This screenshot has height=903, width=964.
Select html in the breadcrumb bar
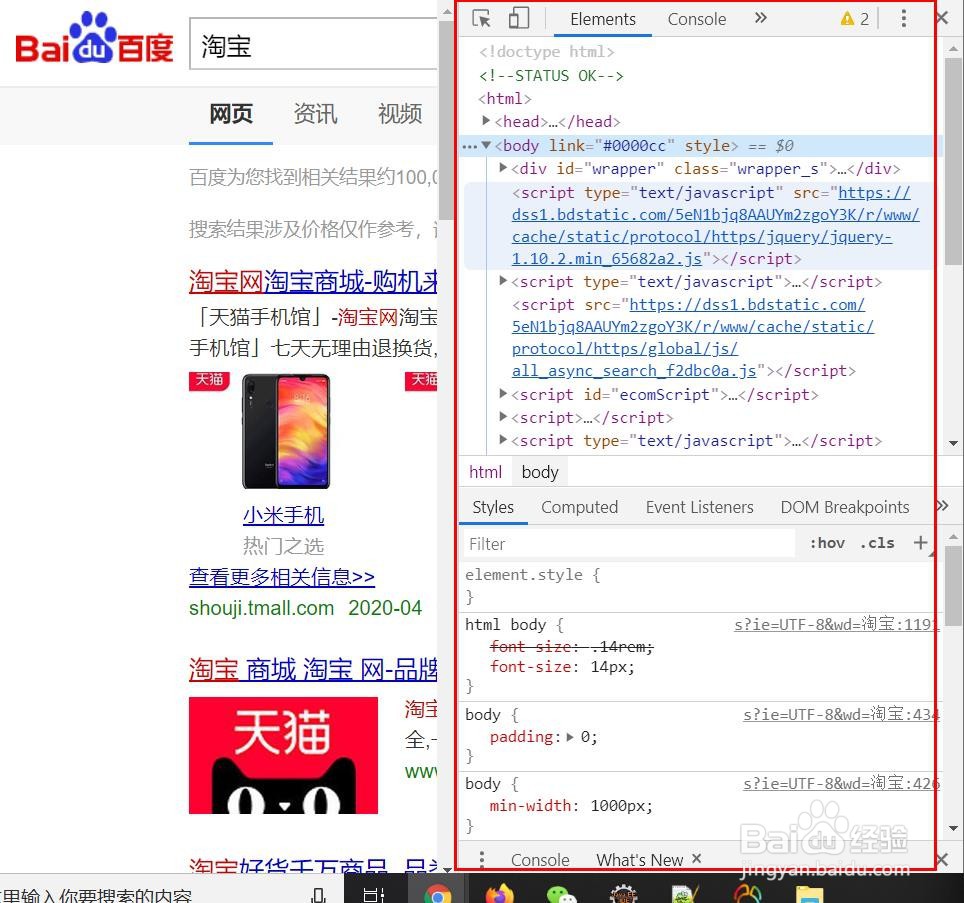(x=485, y=472)
